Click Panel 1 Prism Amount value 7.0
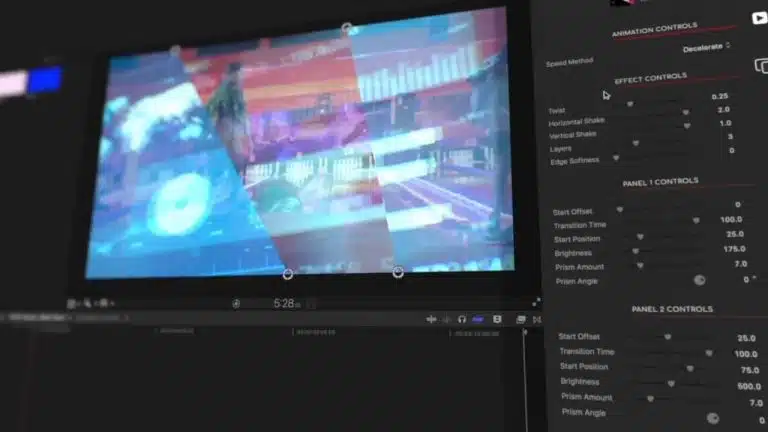The image size is (768, 432). coord(741,264)
